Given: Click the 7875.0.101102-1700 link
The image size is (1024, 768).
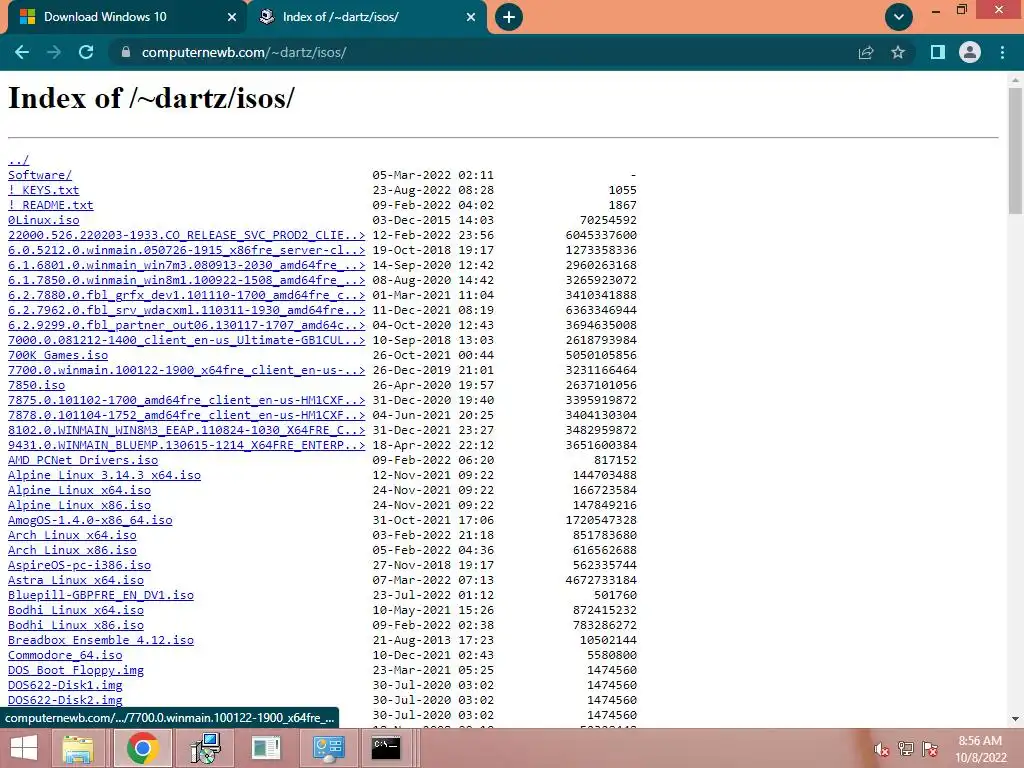Looking at the screenshot, I should pos(187,400).
